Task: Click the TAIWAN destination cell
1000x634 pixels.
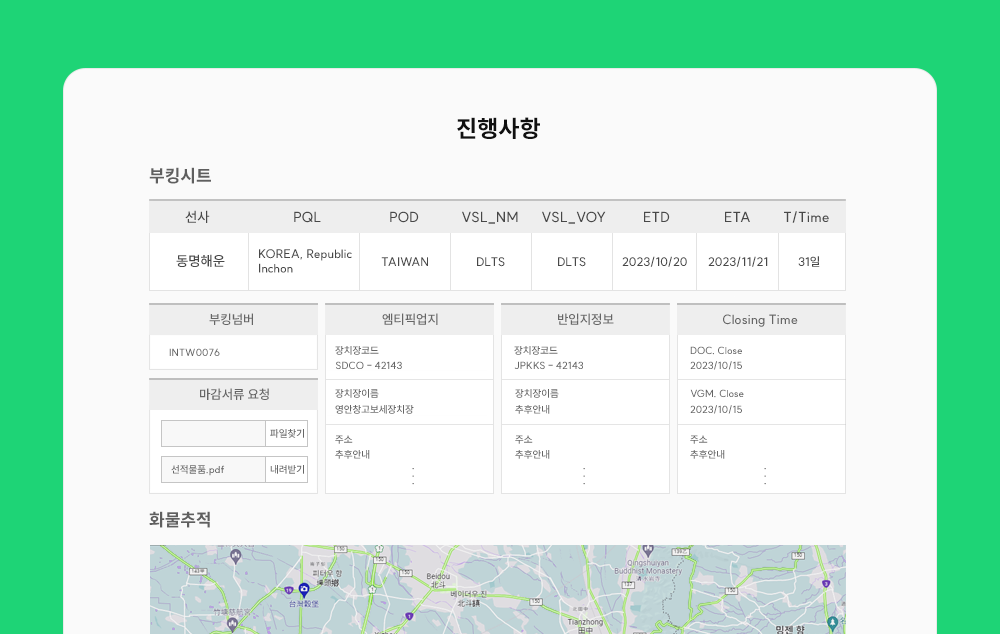Action: 405,262
